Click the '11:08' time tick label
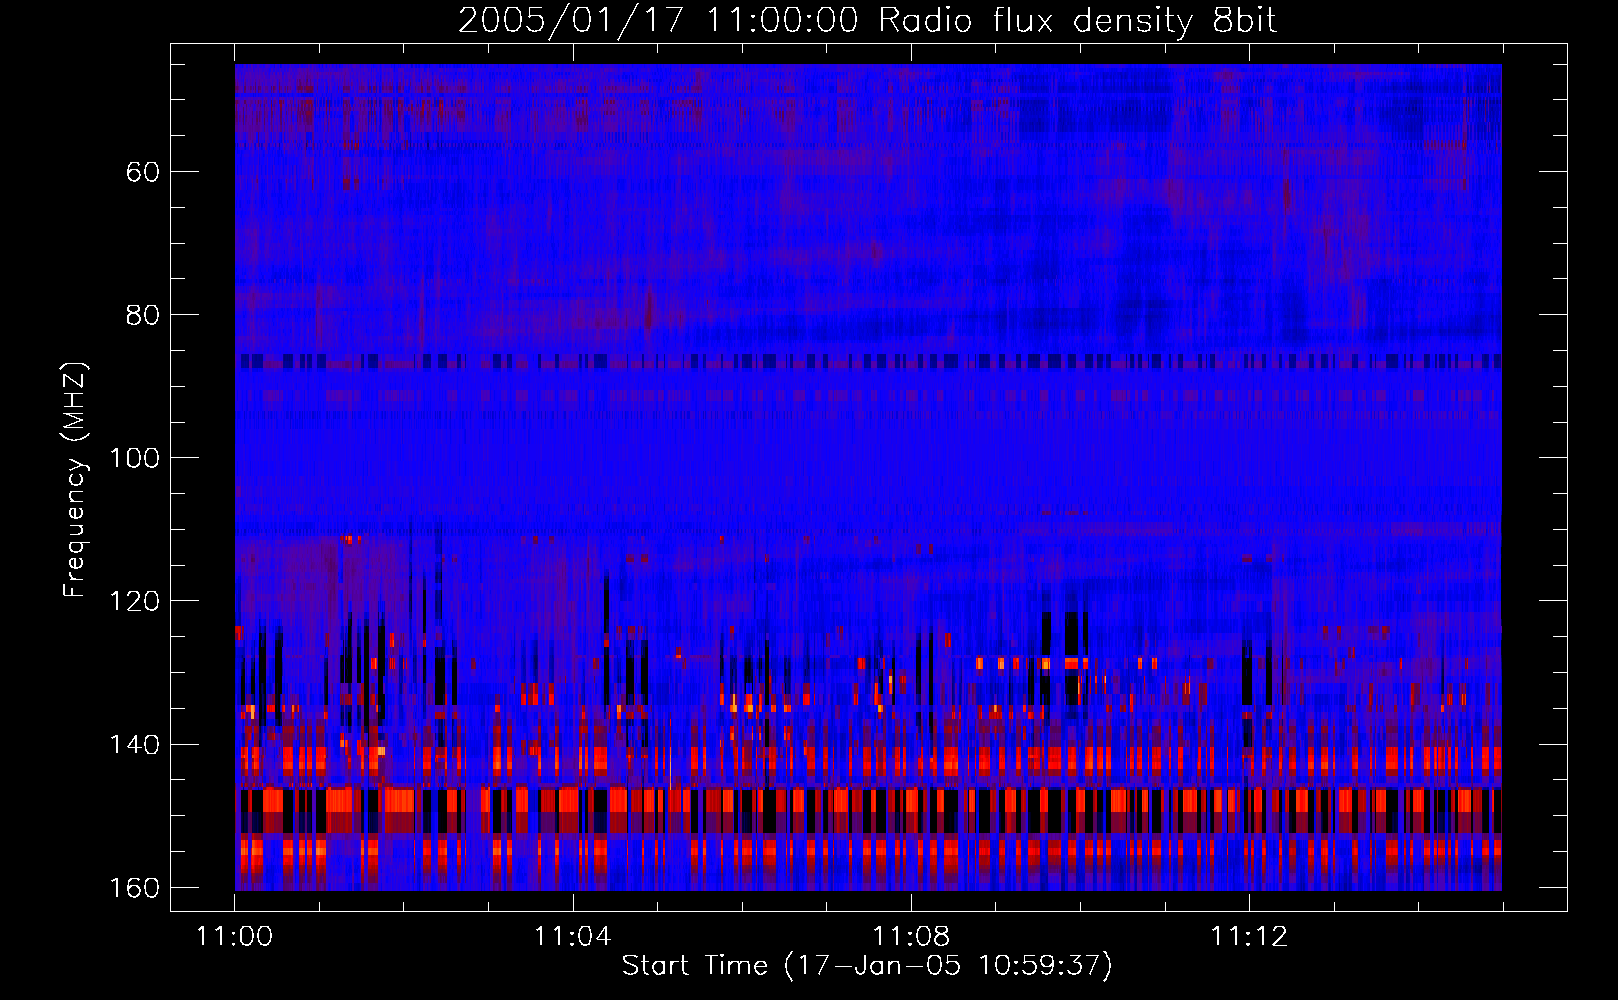1618x1000 pixels. [x=911, y=937]
